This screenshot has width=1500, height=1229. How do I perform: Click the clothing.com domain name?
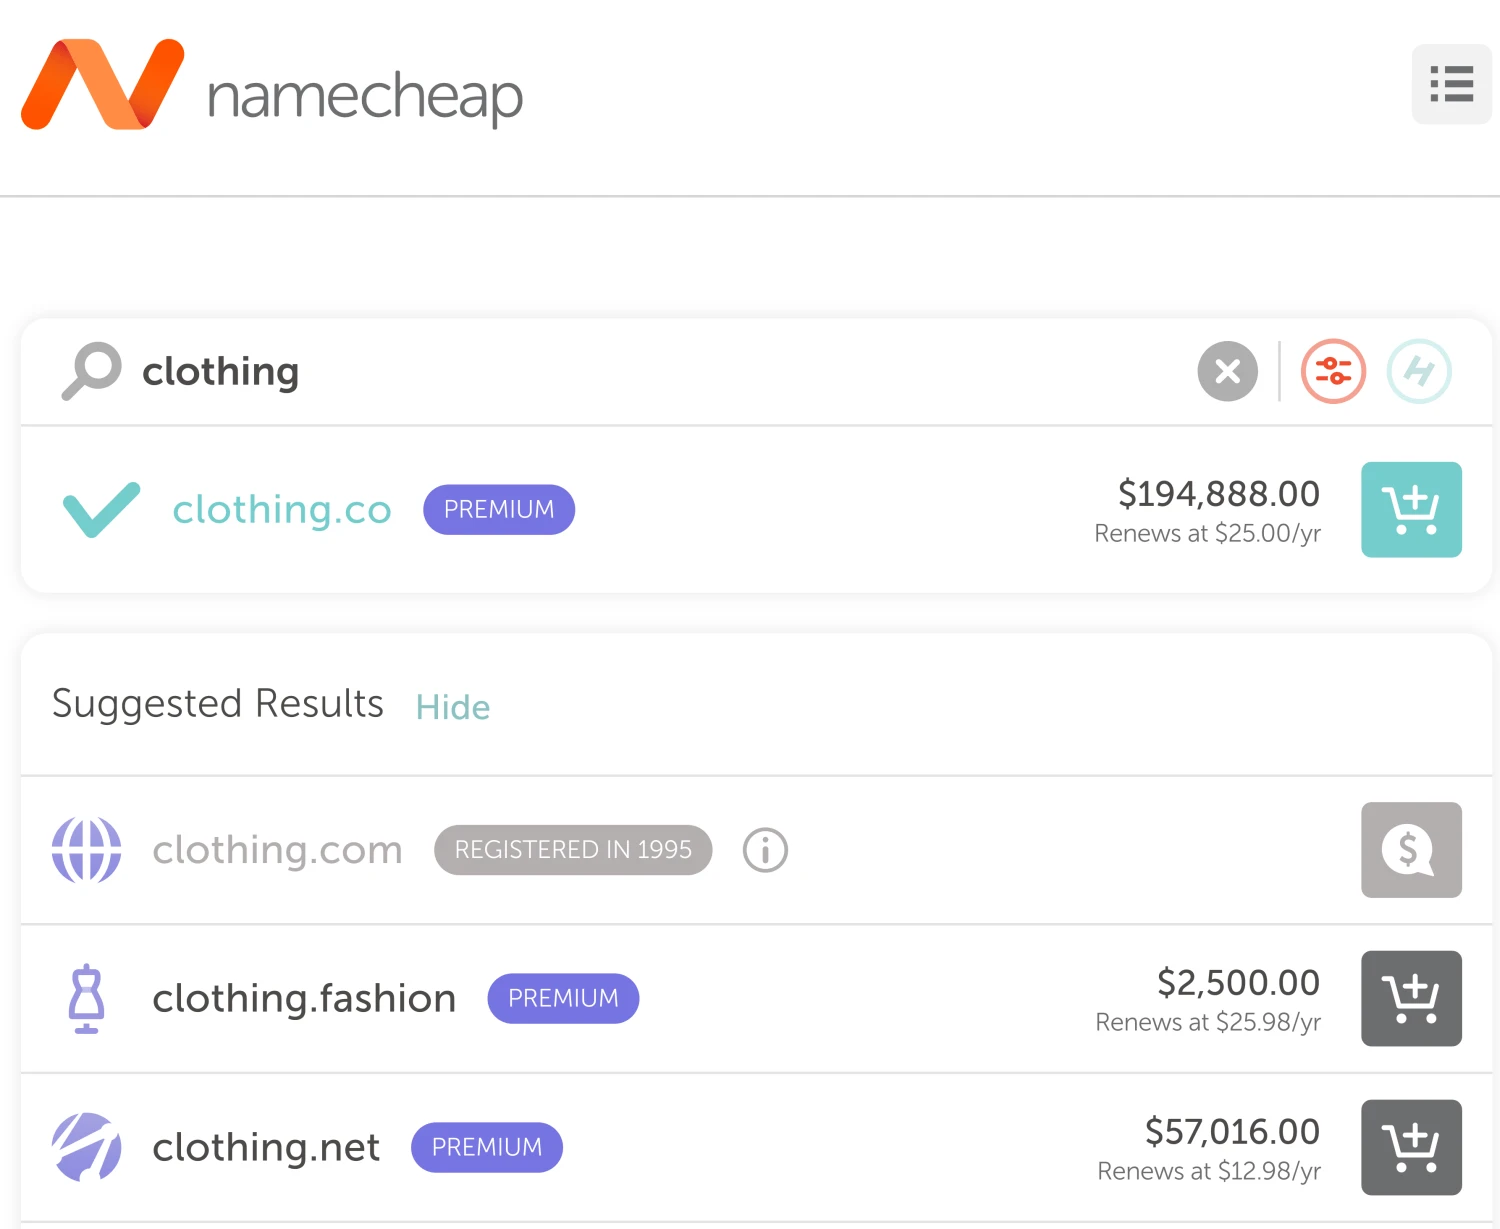pyautogui.click(x=277, y=850)
